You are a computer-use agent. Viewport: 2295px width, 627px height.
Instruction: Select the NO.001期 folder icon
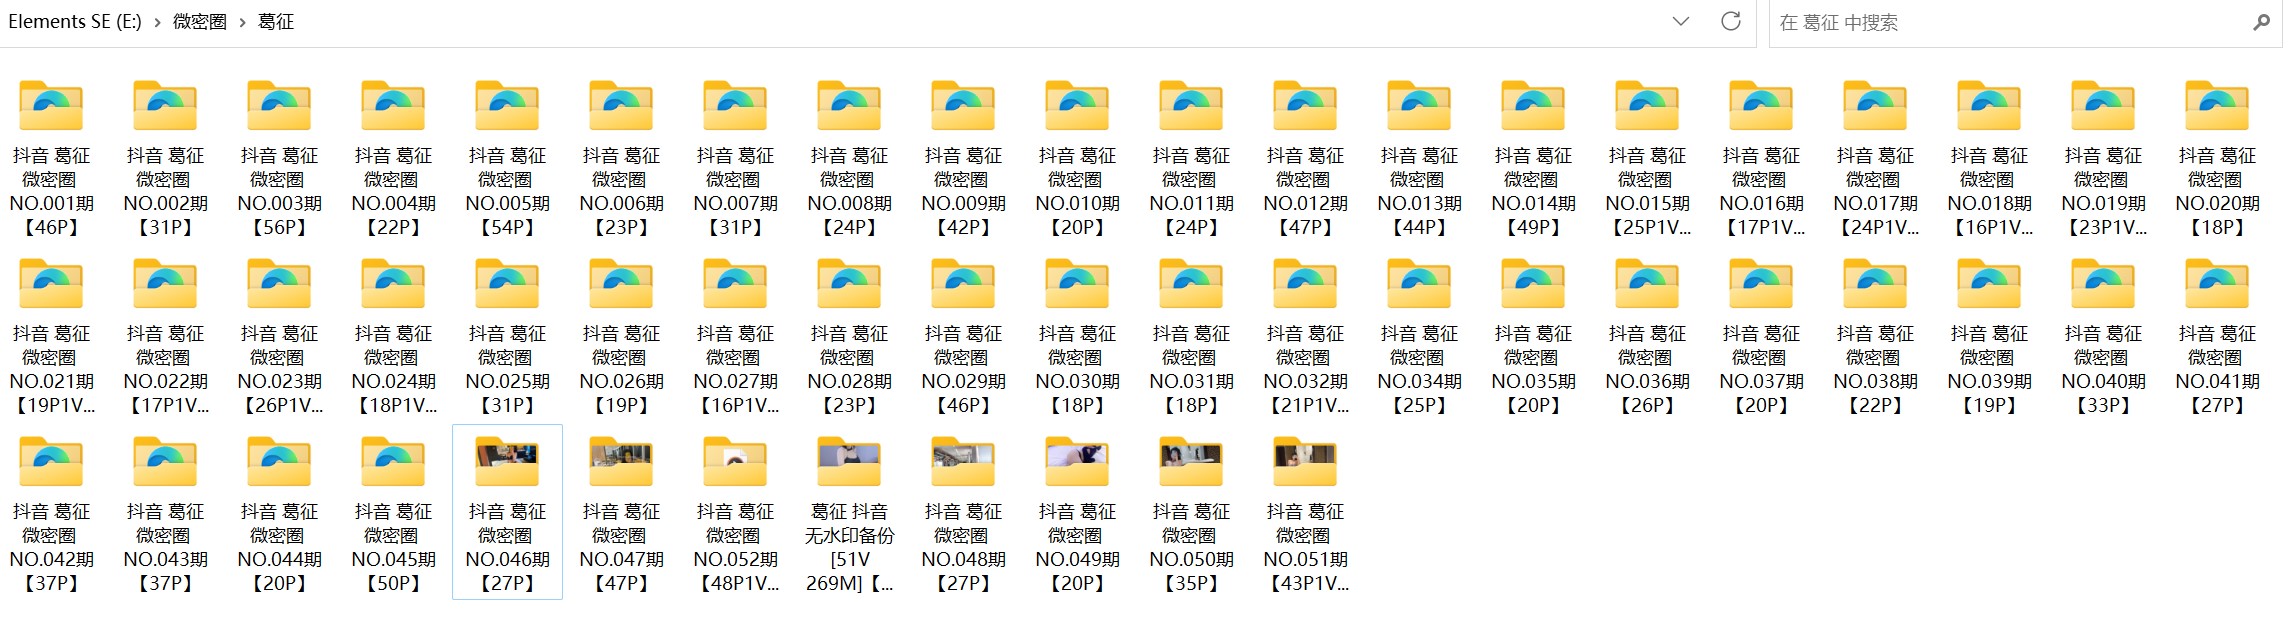click(x=51, y=106)
